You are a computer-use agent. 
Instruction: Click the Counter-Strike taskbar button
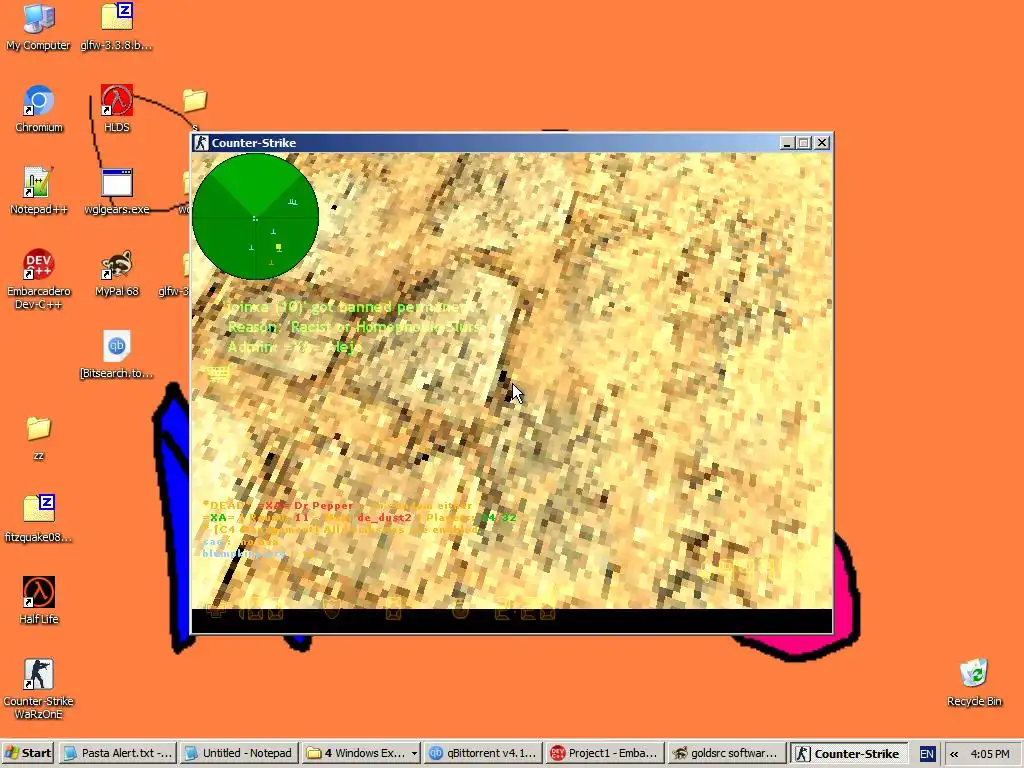[x=848, y=753]
